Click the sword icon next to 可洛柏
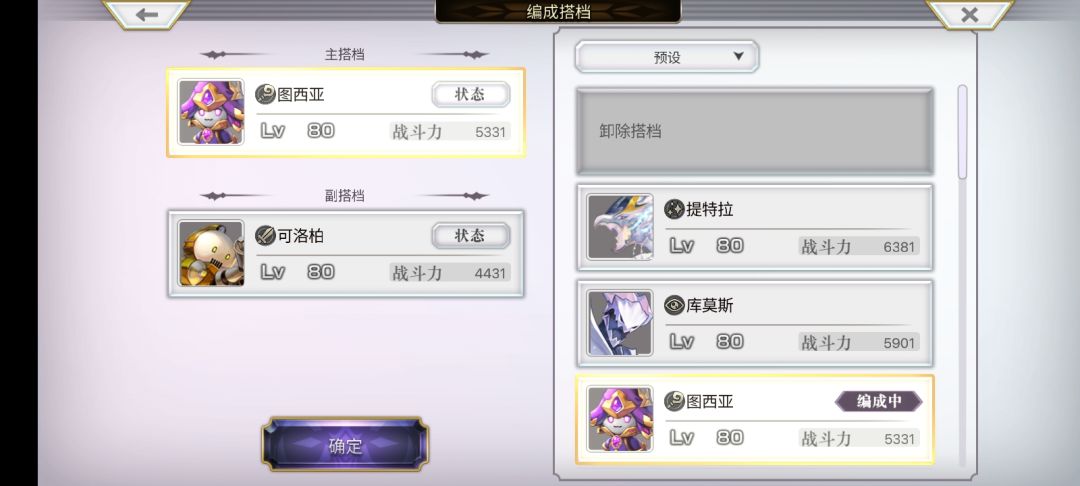1080x486 pixels. point(265,235)
